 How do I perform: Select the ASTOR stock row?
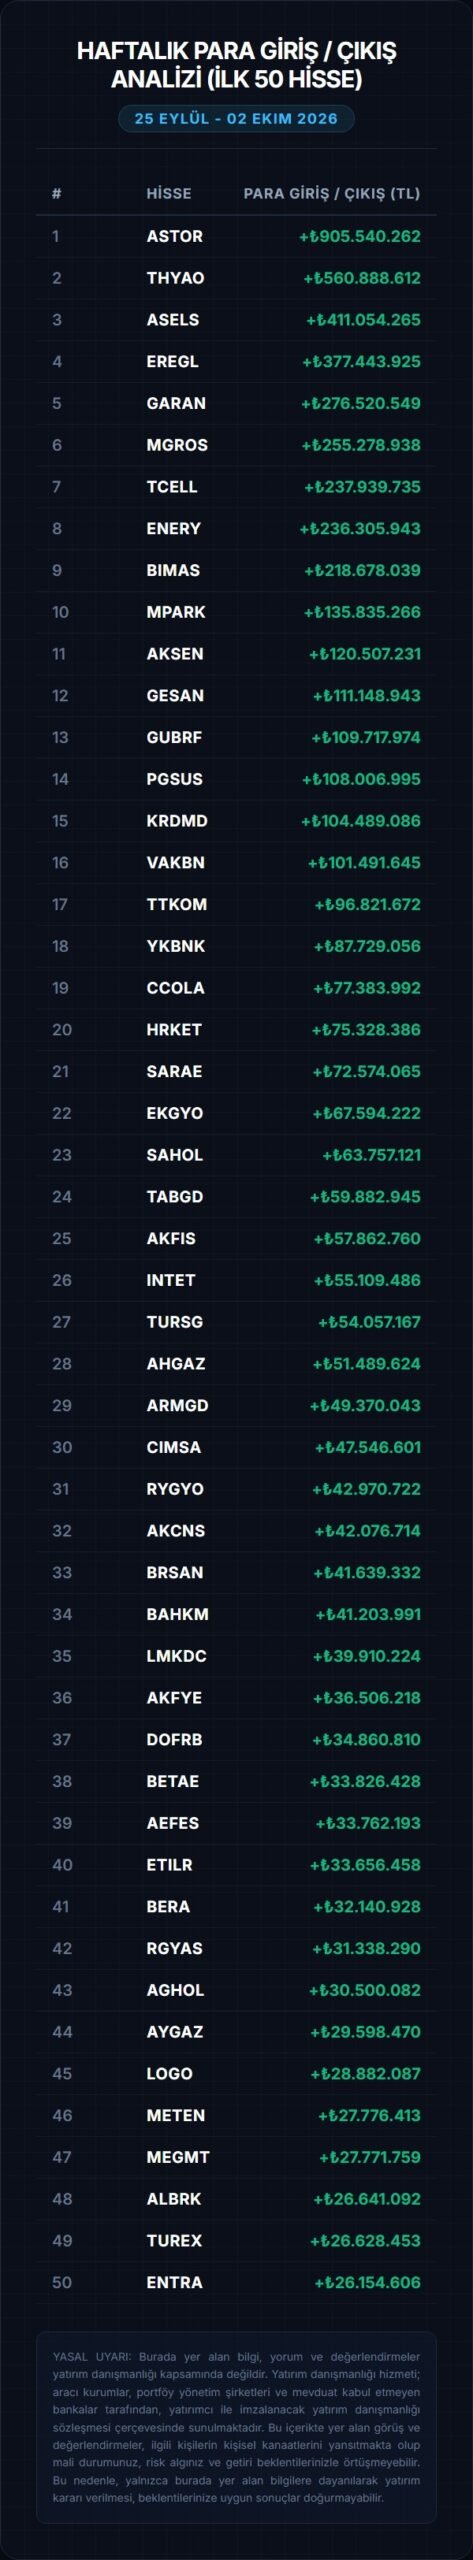click(236, 236)
